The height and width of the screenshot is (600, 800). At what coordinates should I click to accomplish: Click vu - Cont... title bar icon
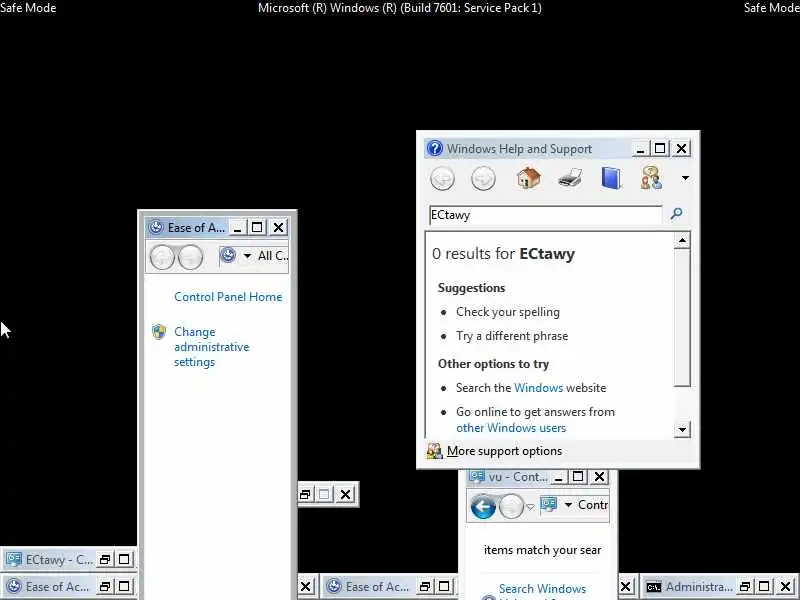(477, 477)
